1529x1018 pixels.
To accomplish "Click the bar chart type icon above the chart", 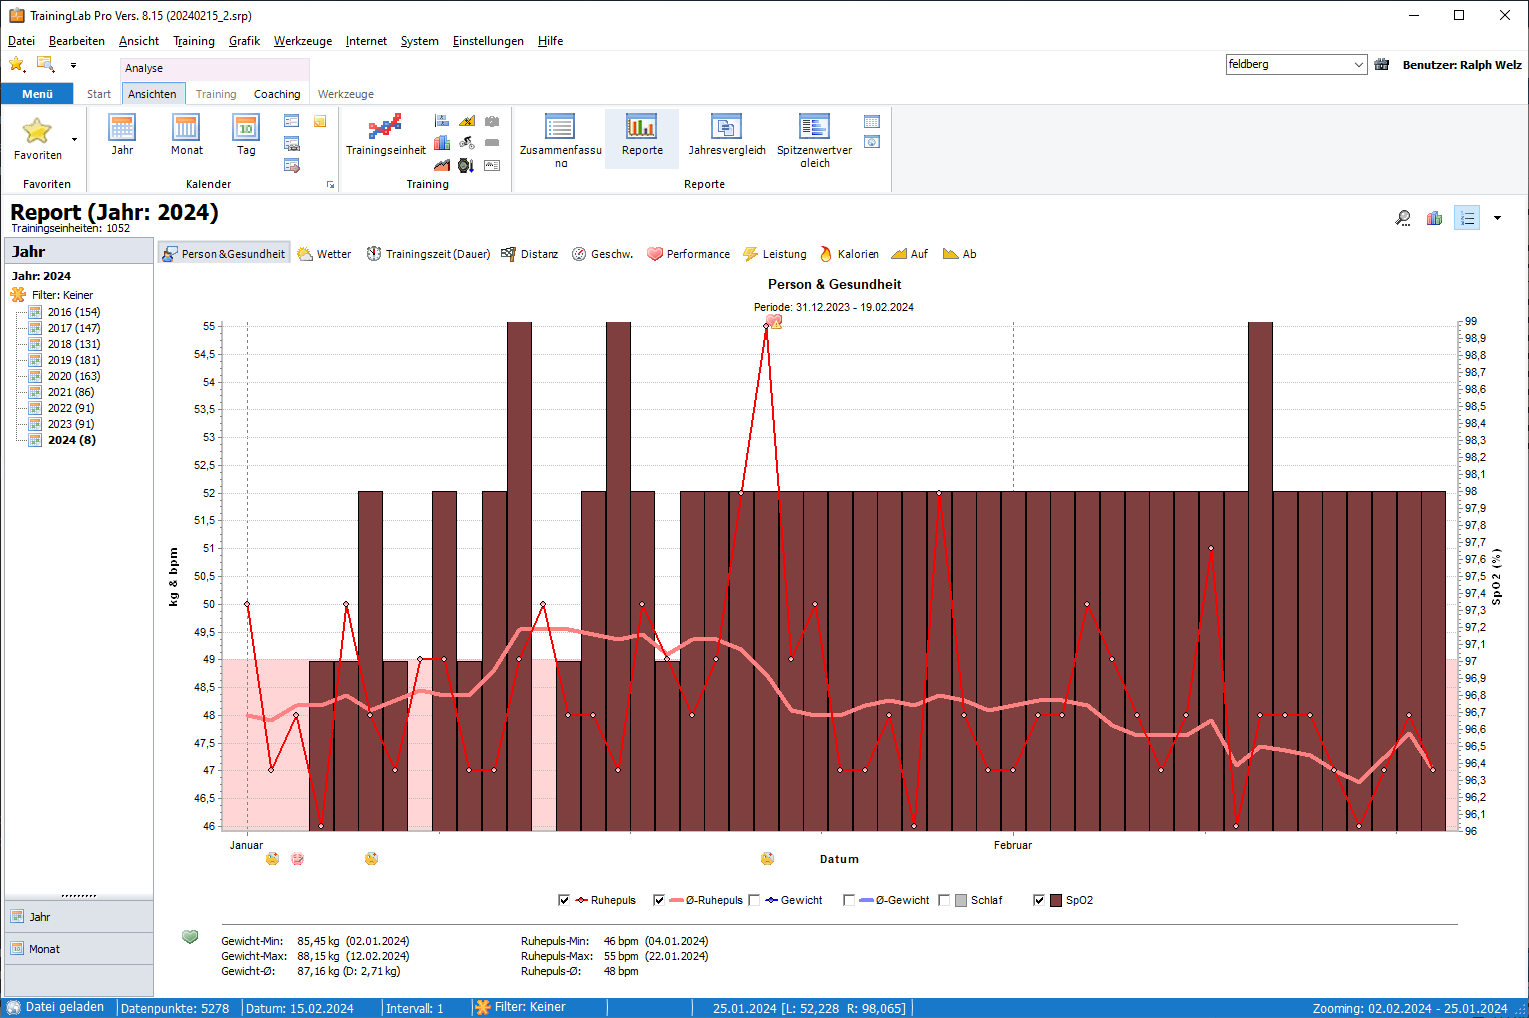I will 1435,218.
